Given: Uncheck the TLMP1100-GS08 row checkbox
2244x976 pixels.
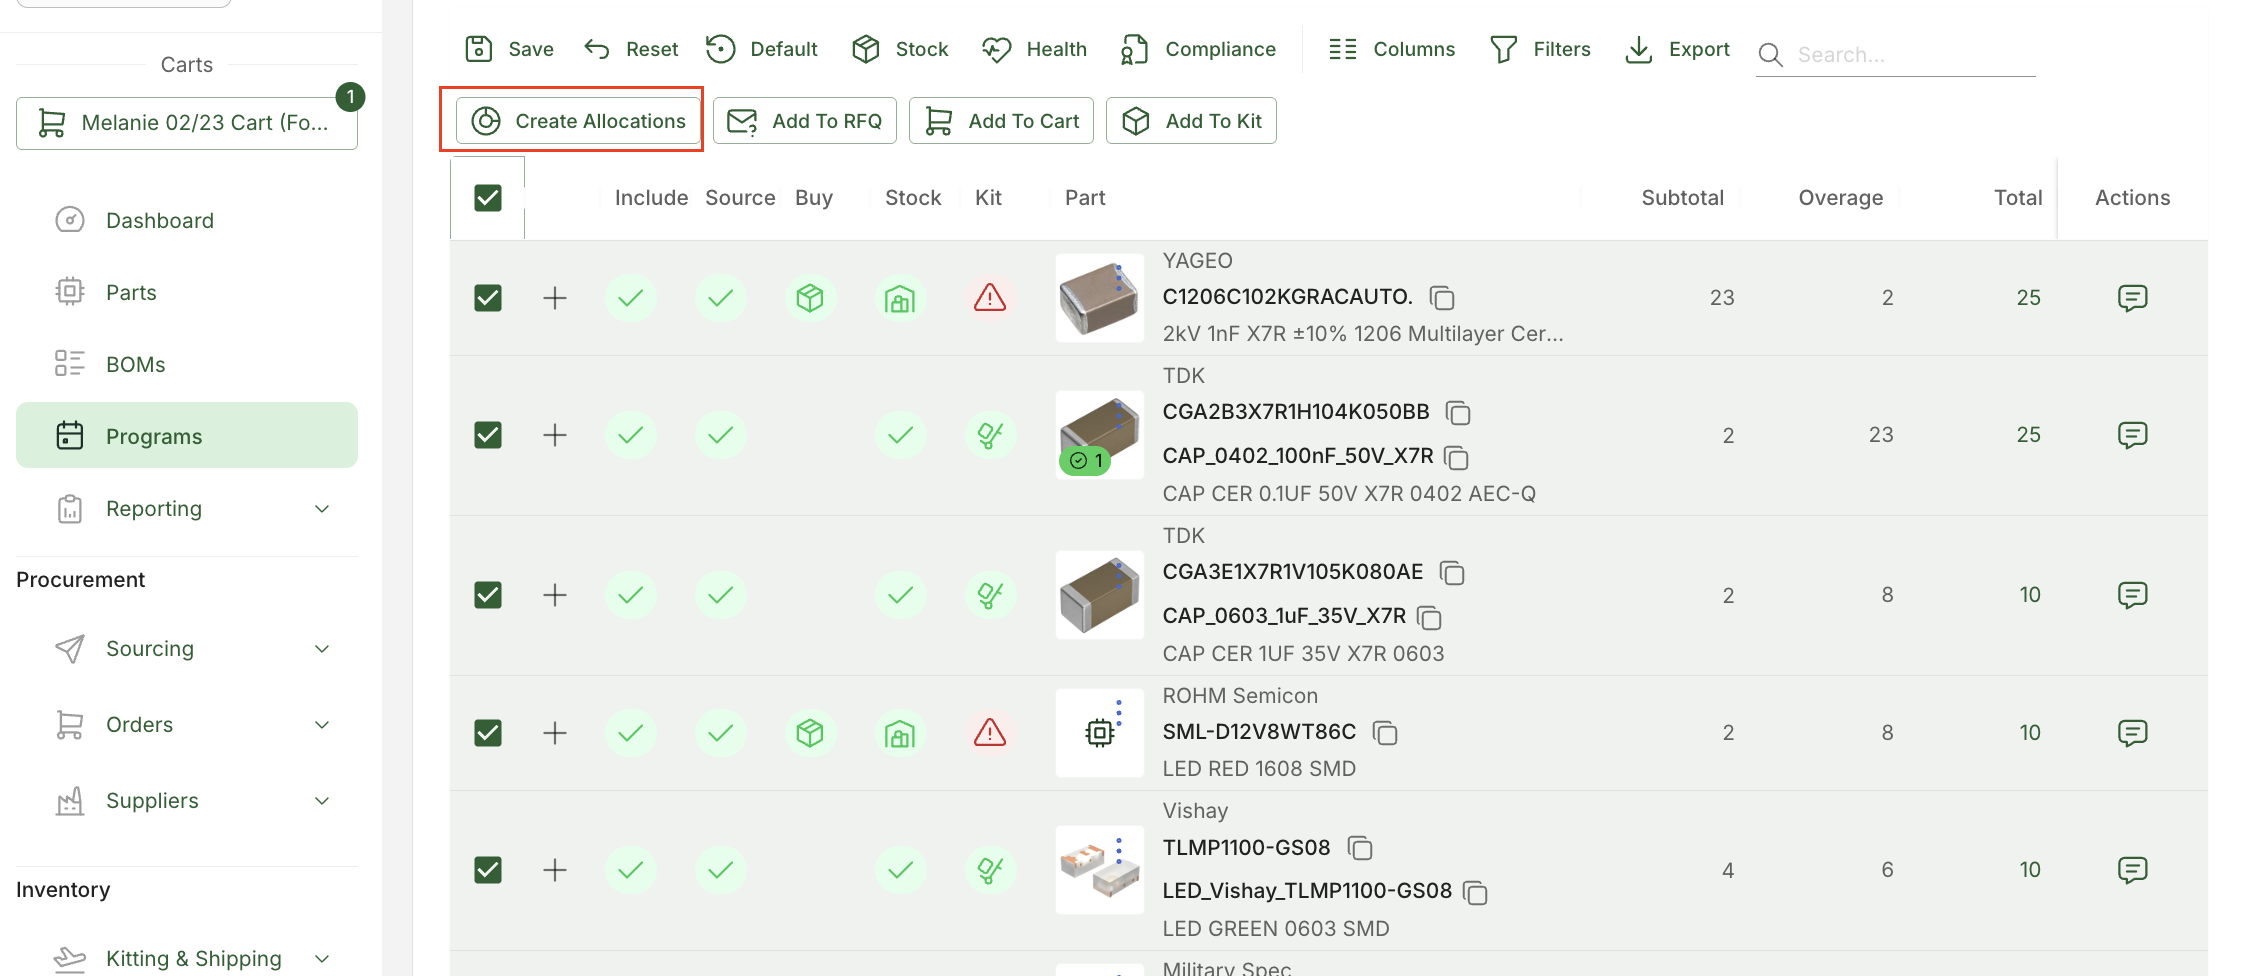Looking at the screenshot, I should (x=488, y=870).
